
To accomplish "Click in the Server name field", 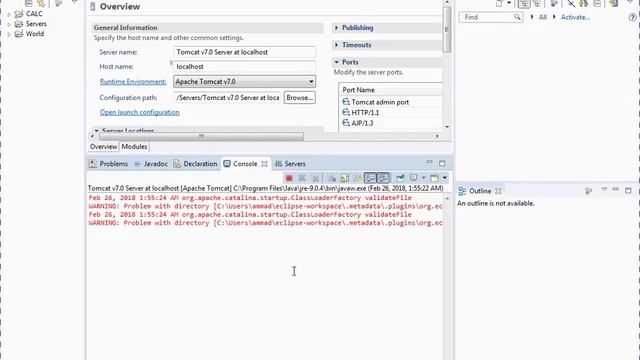I will [x=244, y=52].
